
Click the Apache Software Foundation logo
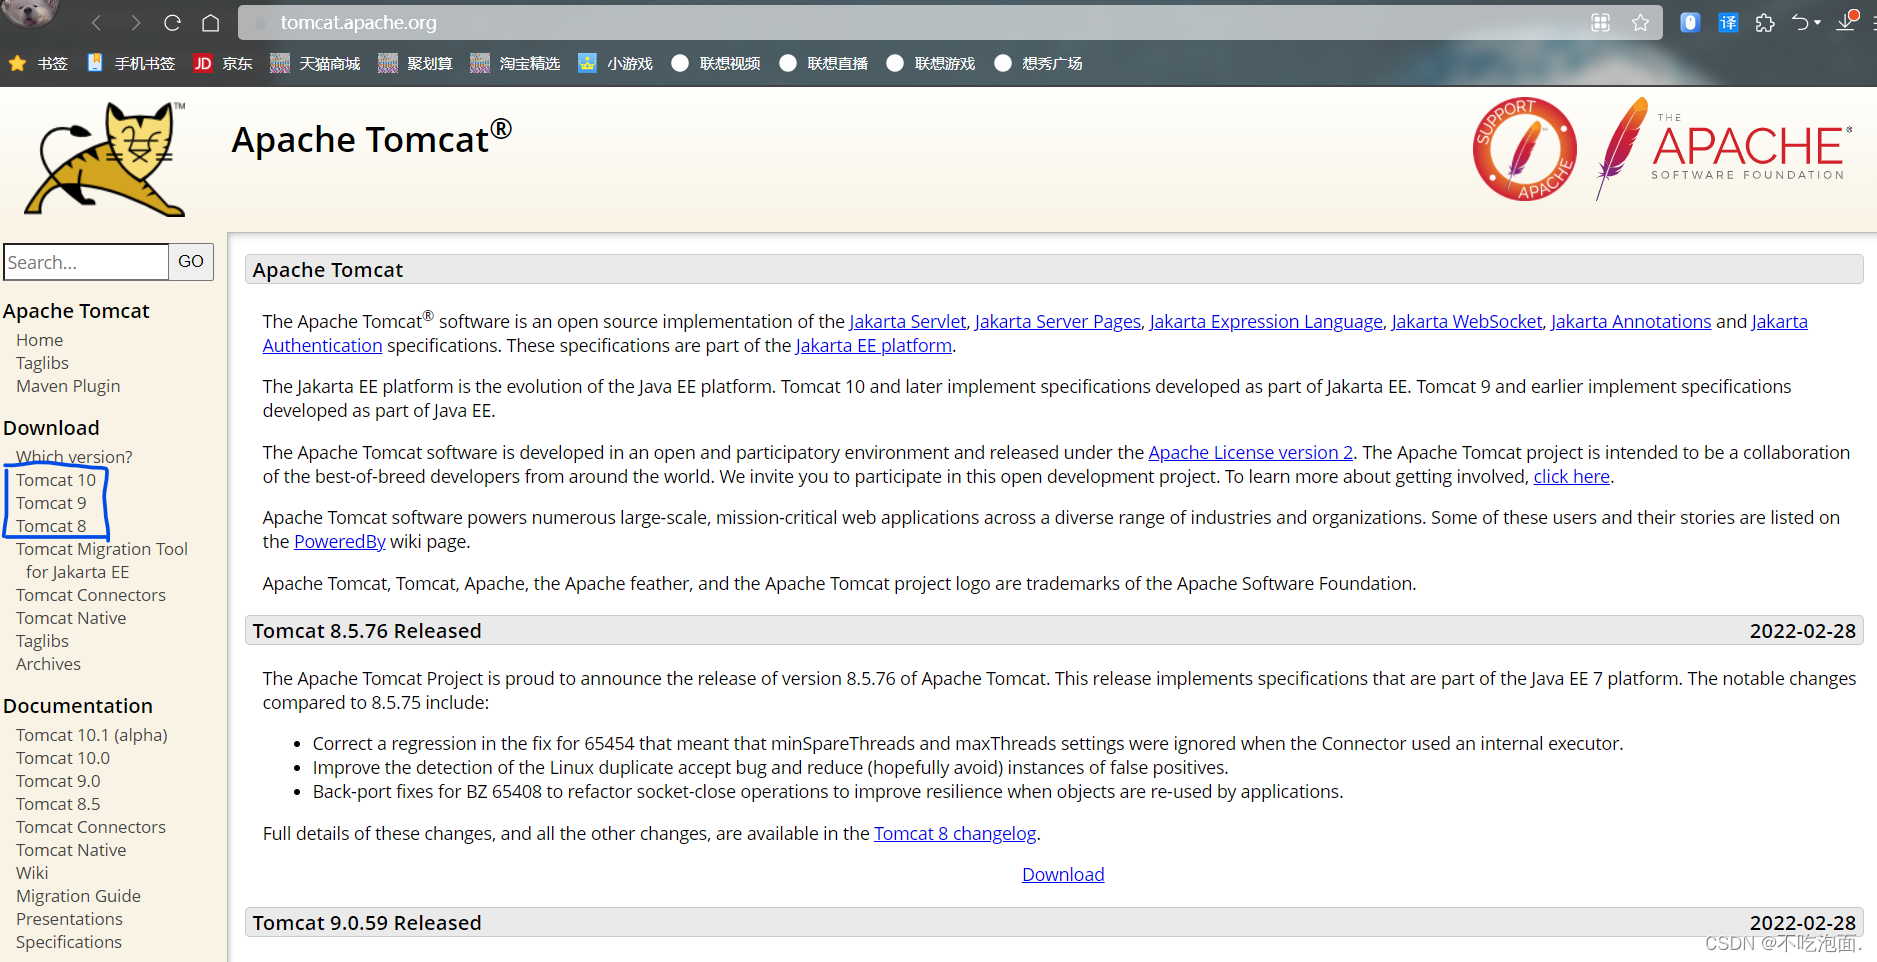[x=1723, y=148]
